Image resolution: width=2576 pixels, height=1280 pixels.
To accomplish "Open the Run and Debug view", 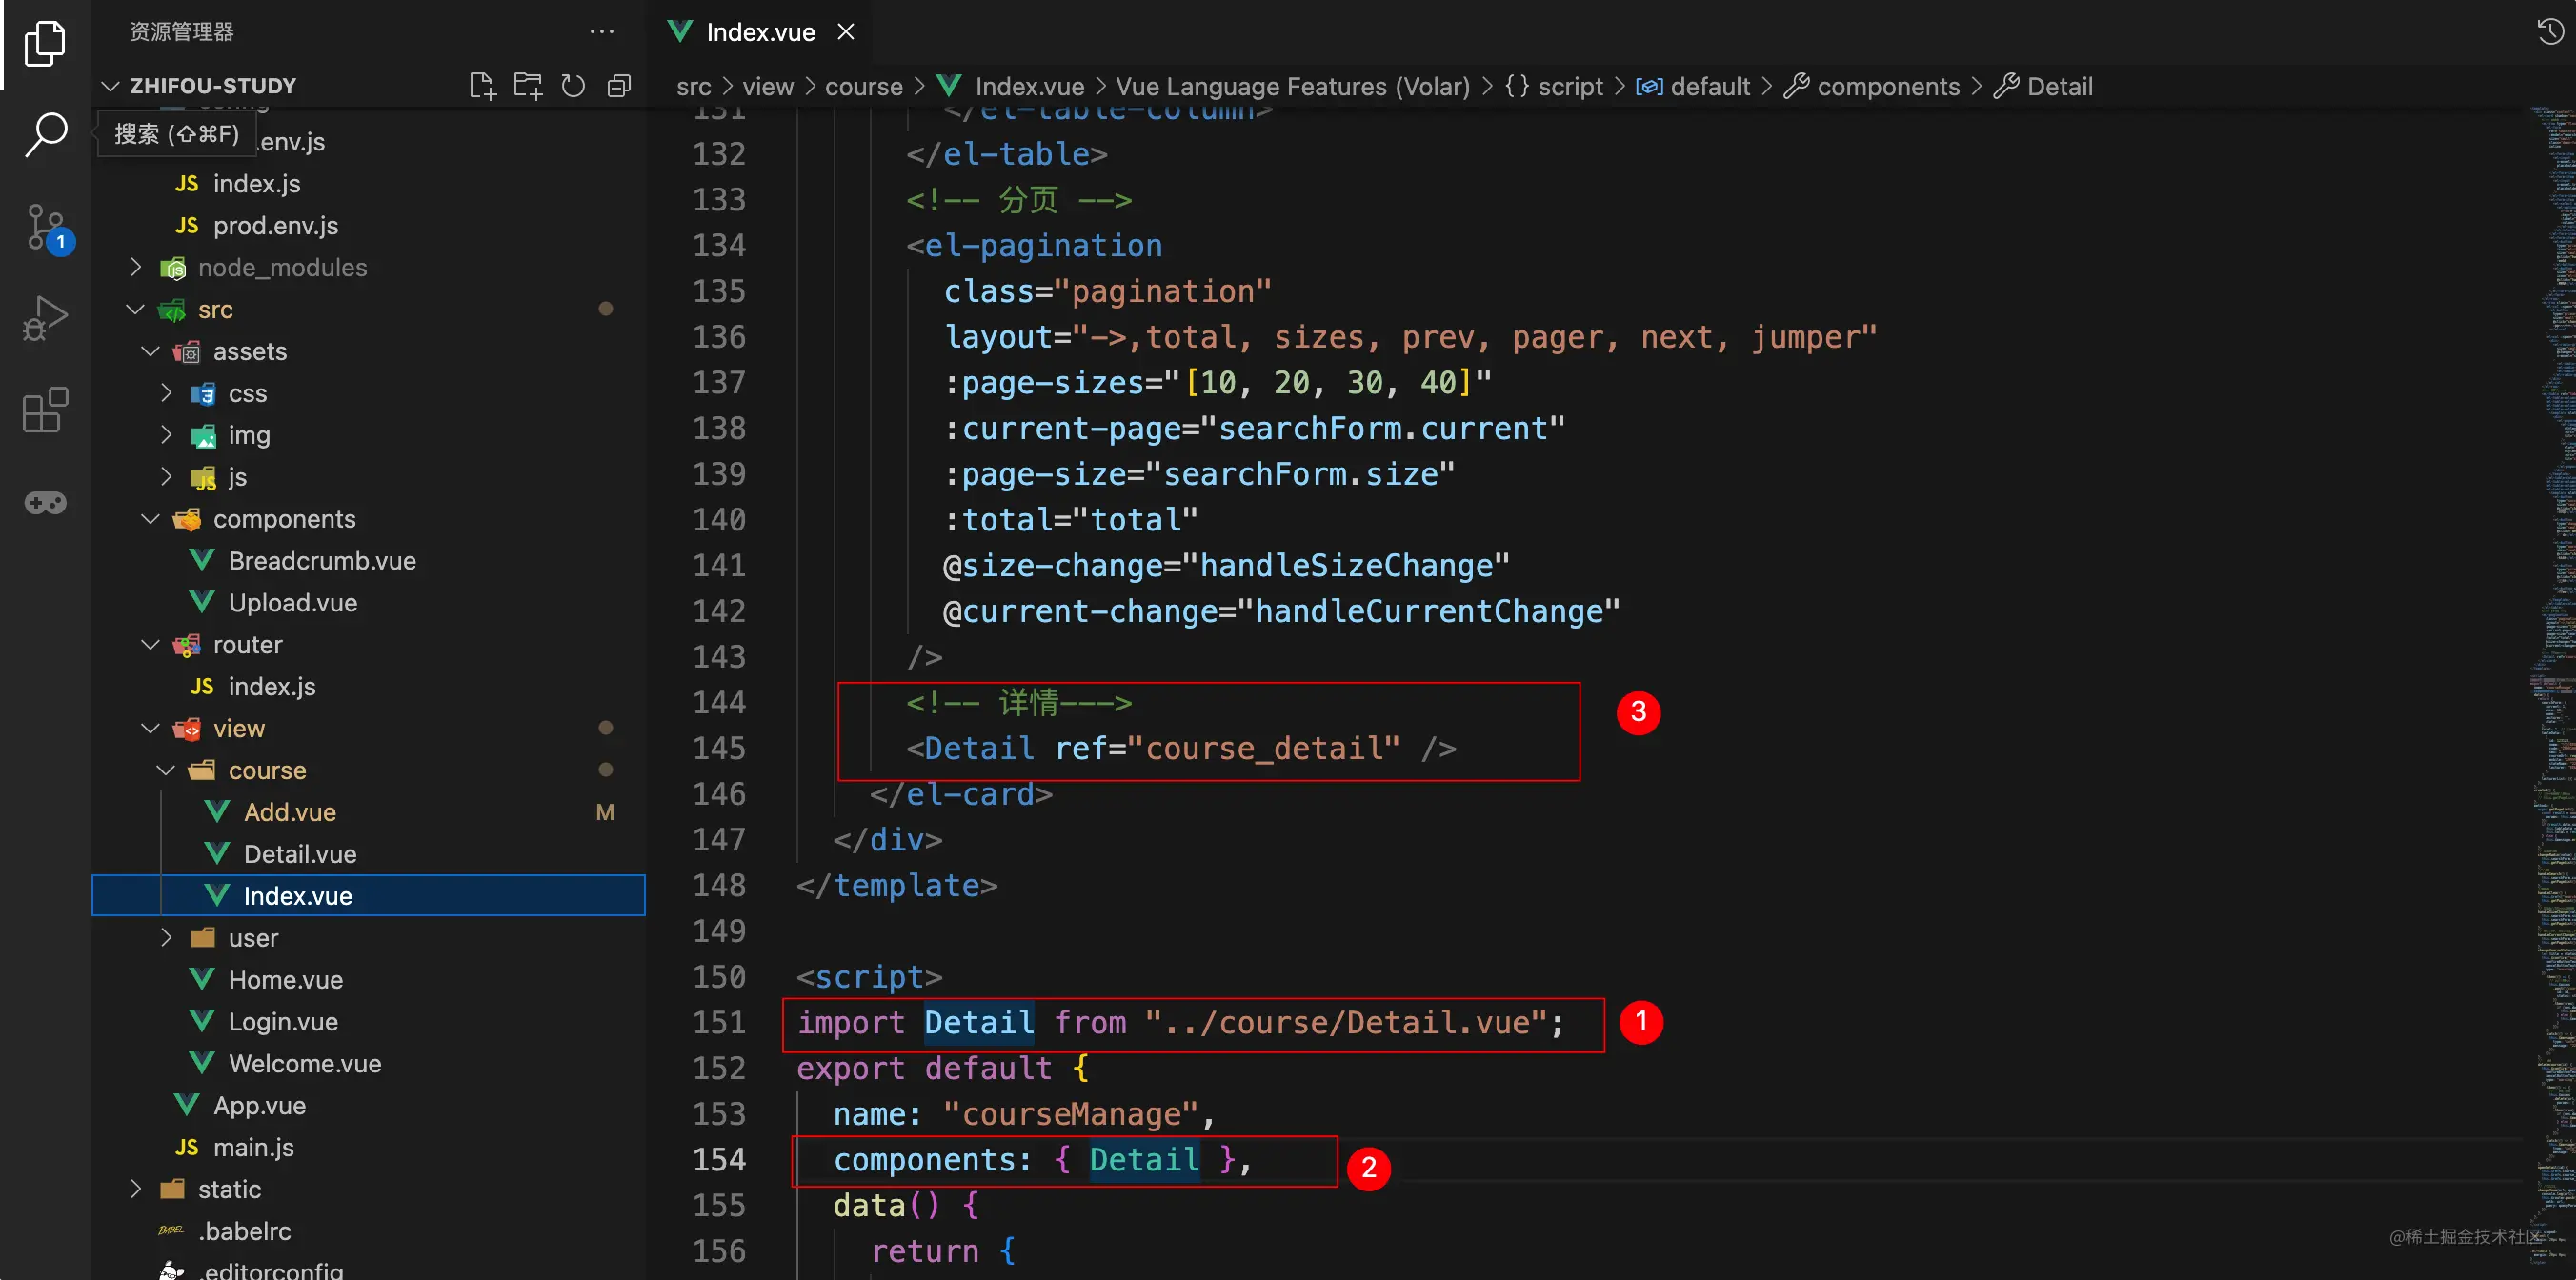I will click(x=45, y=318).
